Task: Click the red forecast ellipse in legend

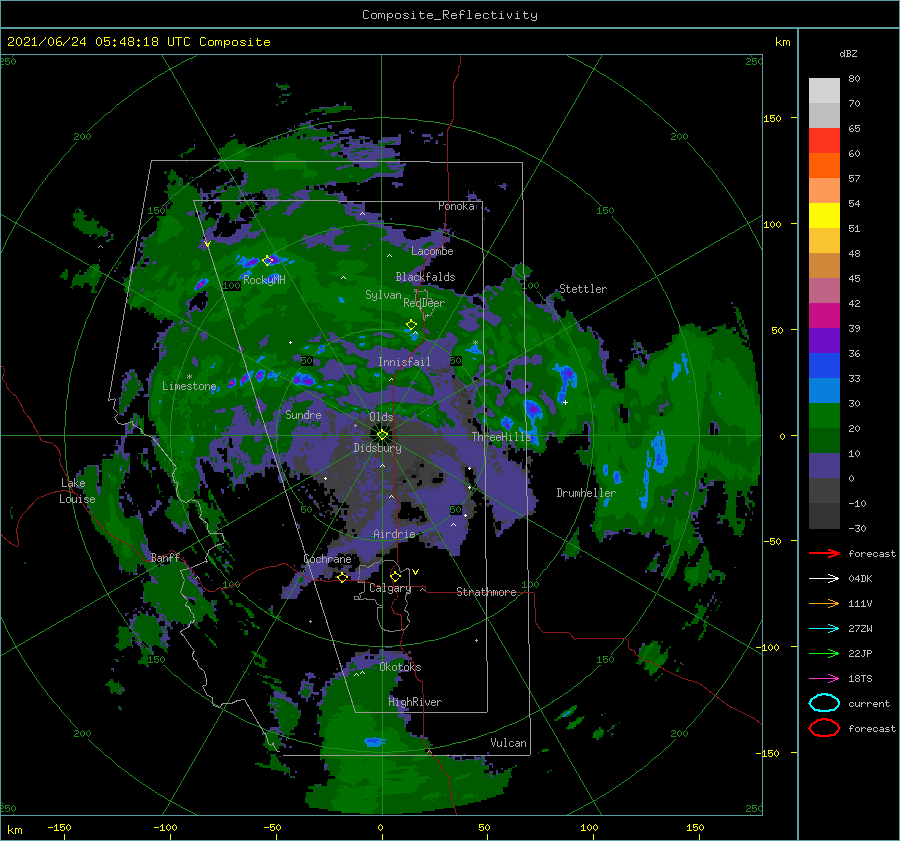Action: [824, 728]
